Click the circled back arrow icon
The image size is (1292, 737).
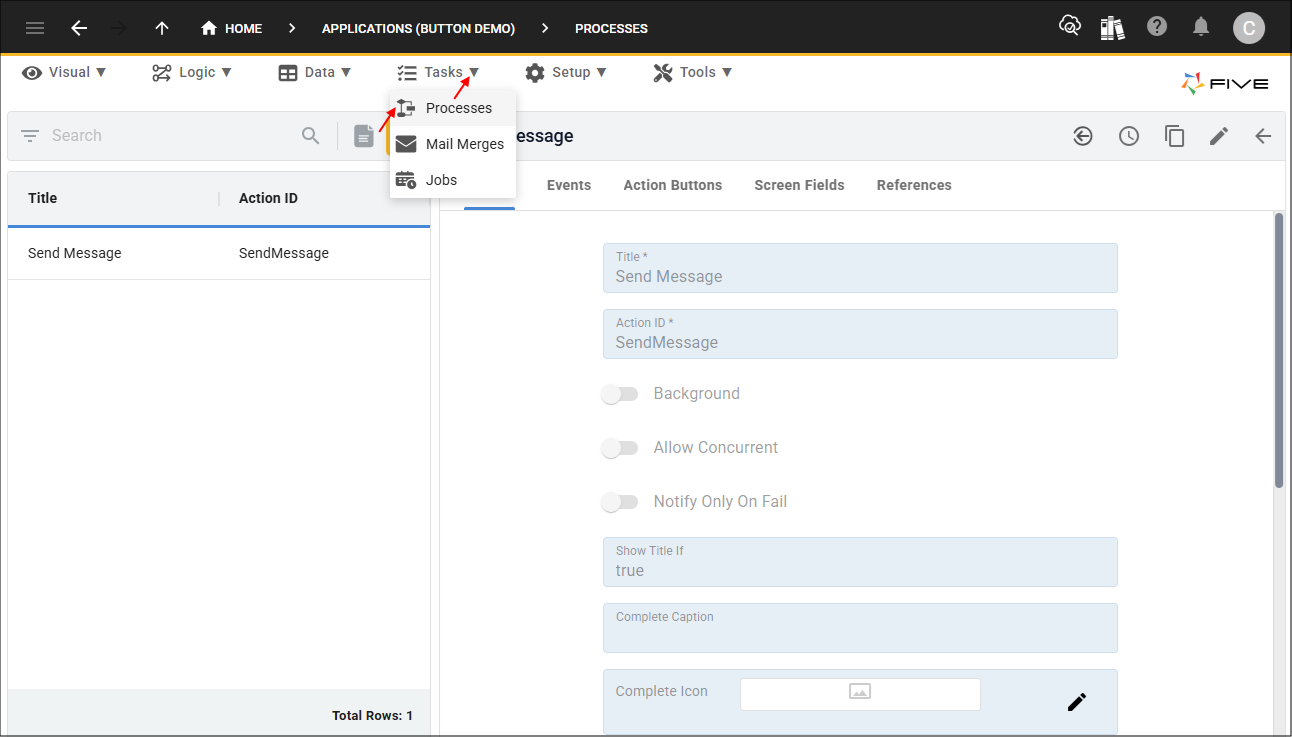(x=1083, y=136)
